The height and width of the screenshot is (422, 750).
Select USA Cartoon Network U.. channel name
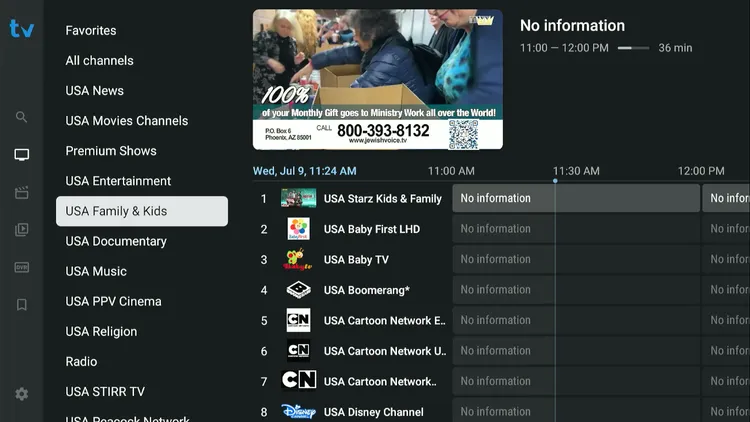385,351
